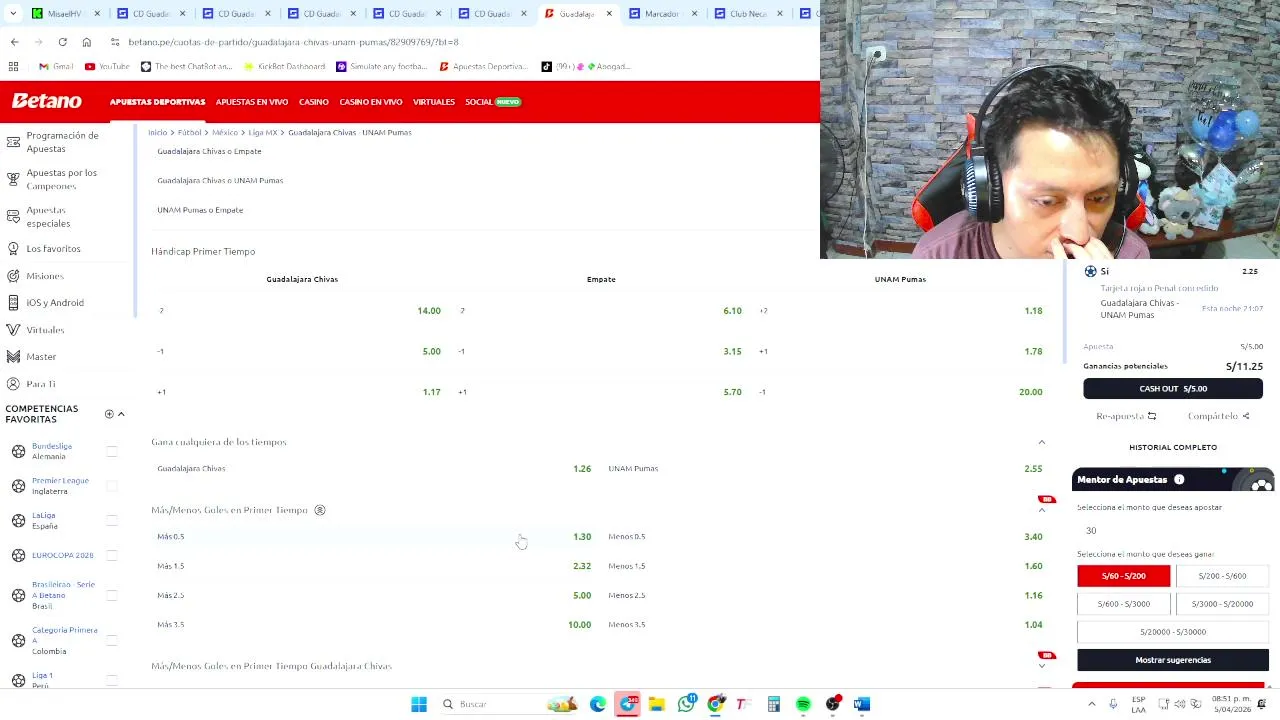1280x720 pixels.
Task: Click the Re-apuesta repeat icon
Action: [x=1152, y=416]
